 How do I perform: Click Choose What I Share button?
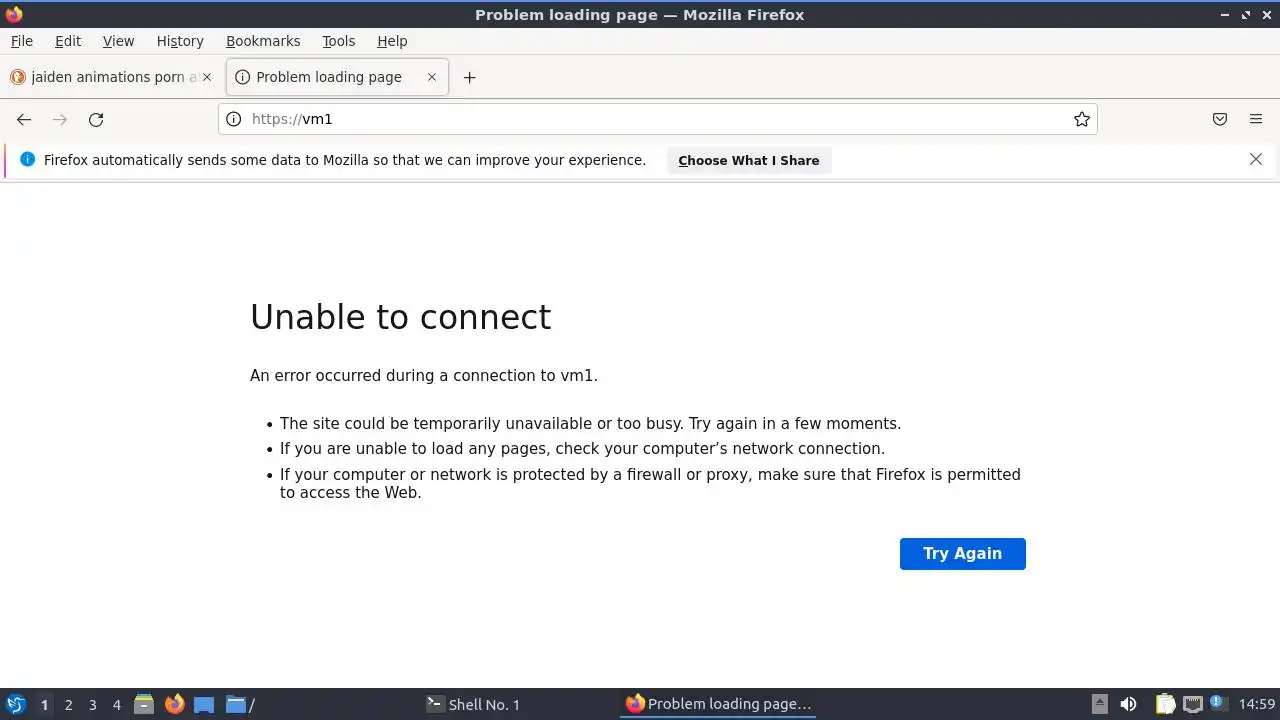click(x=748, y=160)
